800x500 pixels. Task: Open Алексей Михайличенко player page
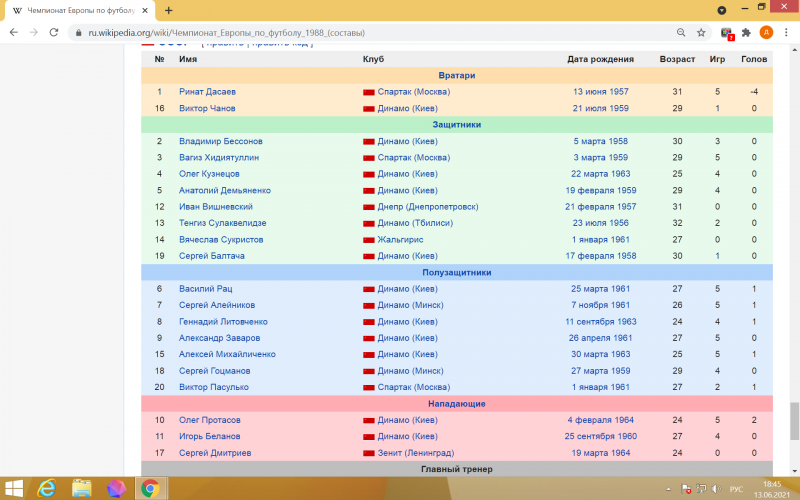[x=227, y=355]
